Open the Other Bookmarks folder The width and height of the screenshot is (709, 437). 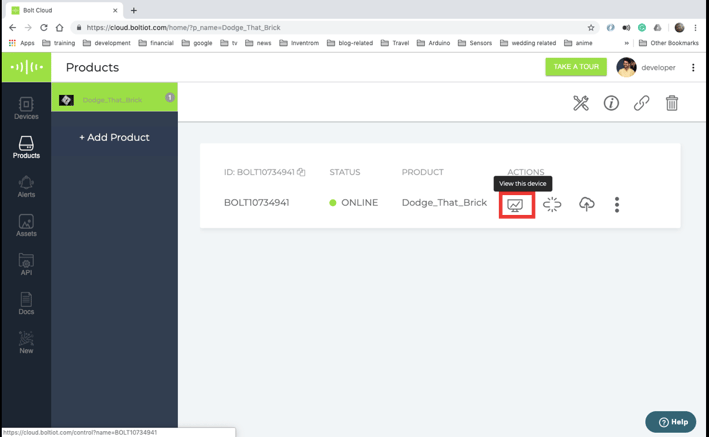669,43
